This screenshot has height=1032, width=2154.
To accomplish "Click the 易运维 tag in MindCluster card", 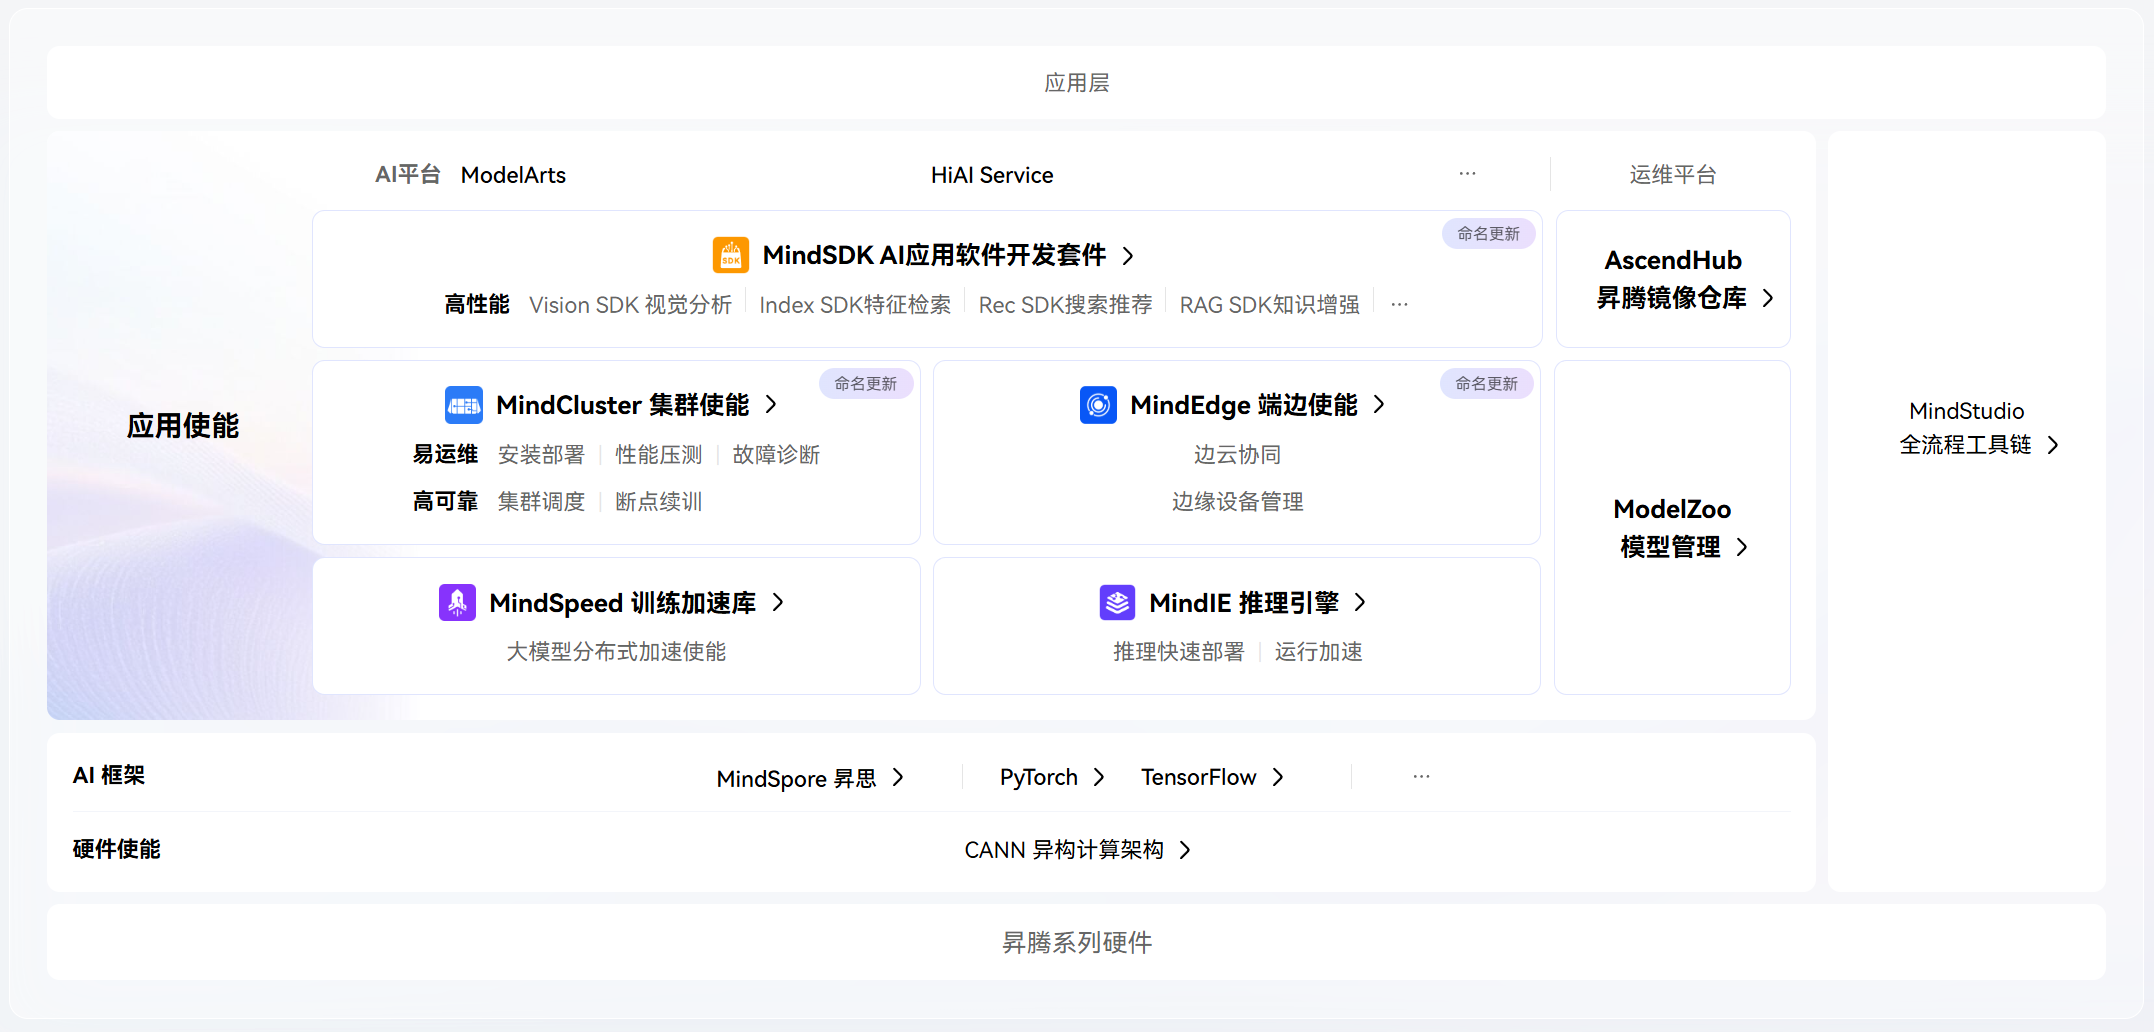I will pos(446,454).
